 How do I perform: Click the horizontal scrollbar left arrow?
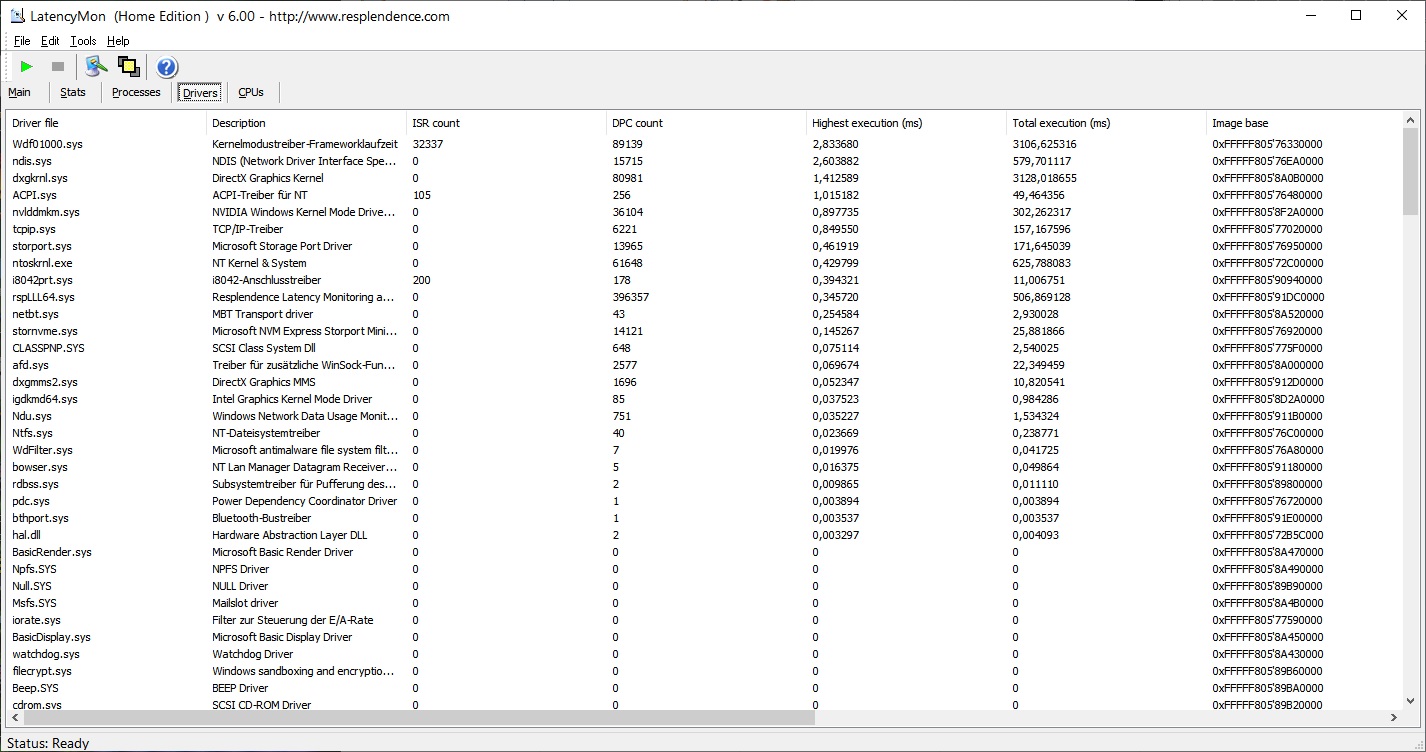[15, 718]
